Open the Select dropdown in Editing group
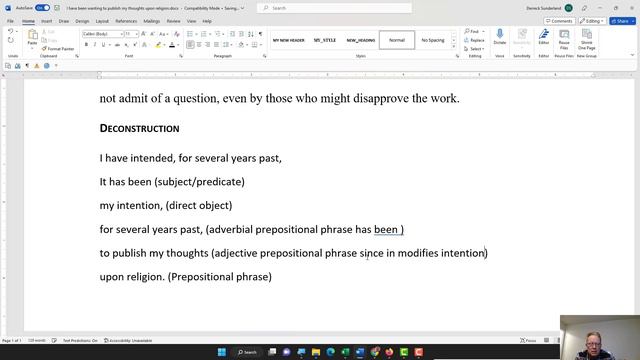The height and width of the screenshot is (360, 640). pos(474,49)
